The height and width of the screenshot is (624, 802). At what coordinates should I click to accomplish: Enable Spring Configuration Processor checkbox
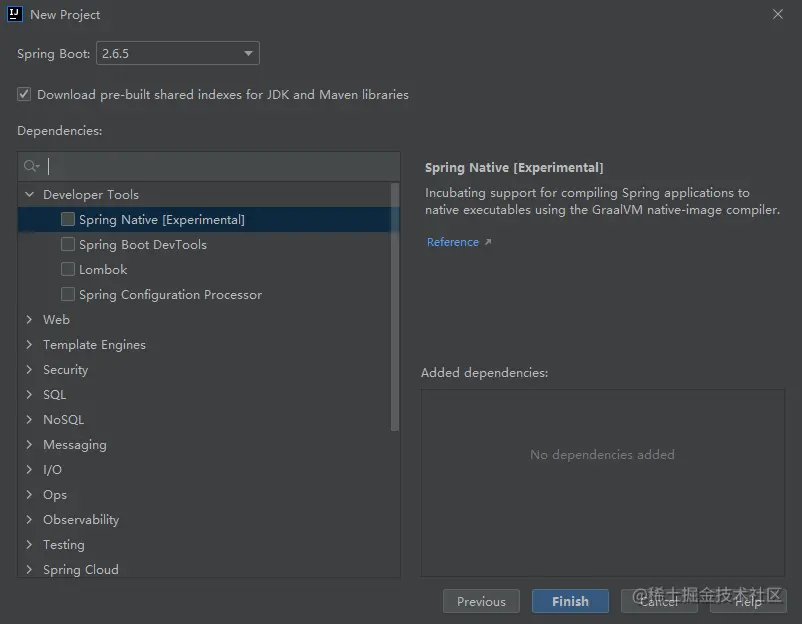coord(68,294)
